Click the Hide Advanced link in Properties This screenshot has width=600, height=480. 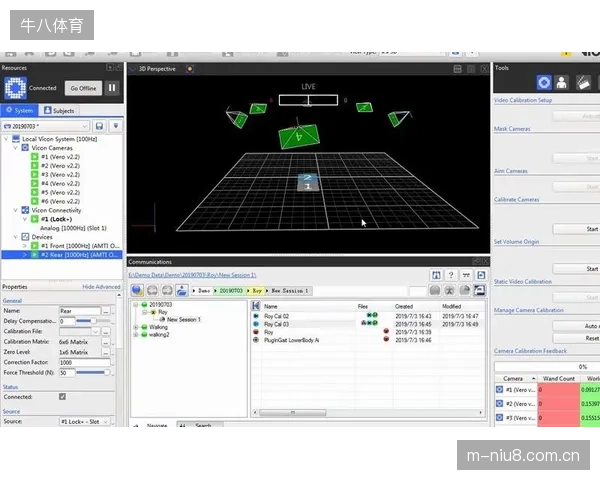click(101, 287)
